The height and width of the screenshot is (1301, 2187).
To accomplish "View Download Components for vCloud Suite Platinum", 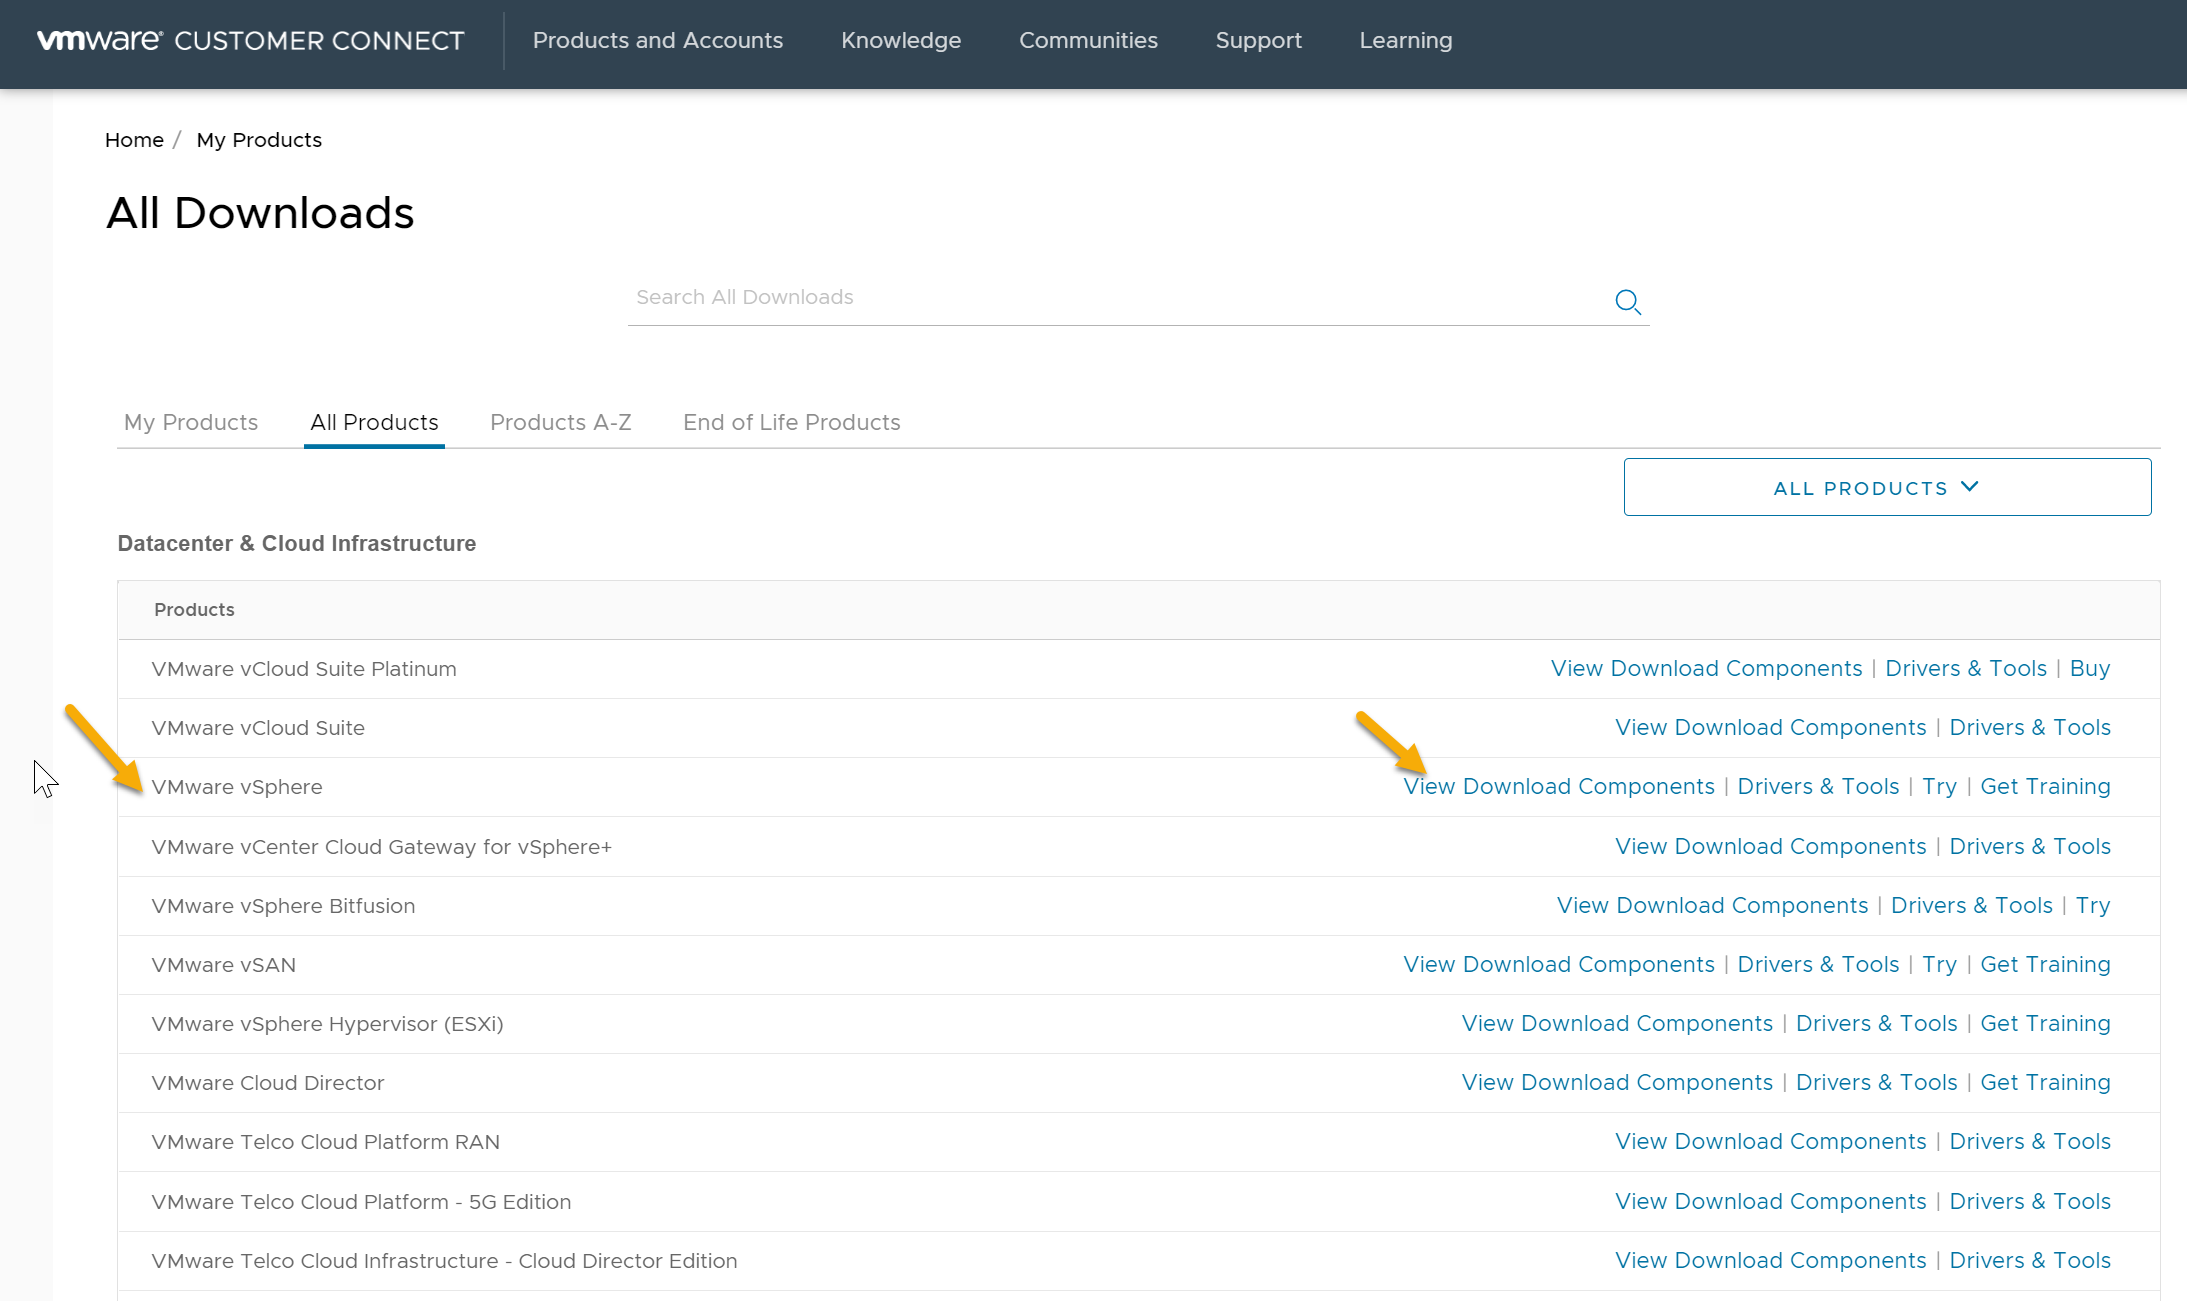I will 1706,668.
